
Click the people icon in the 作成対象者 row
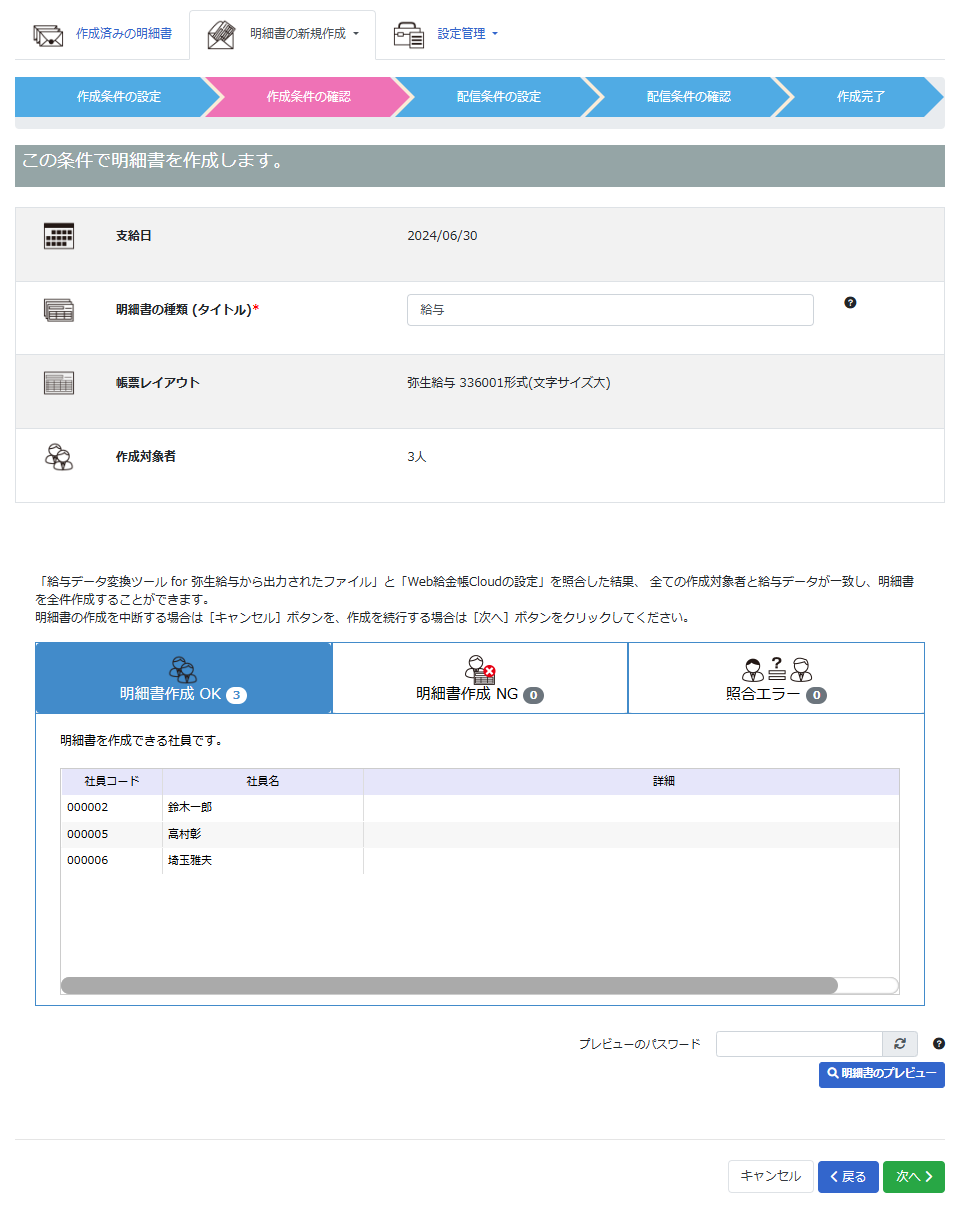pos(59,457)
